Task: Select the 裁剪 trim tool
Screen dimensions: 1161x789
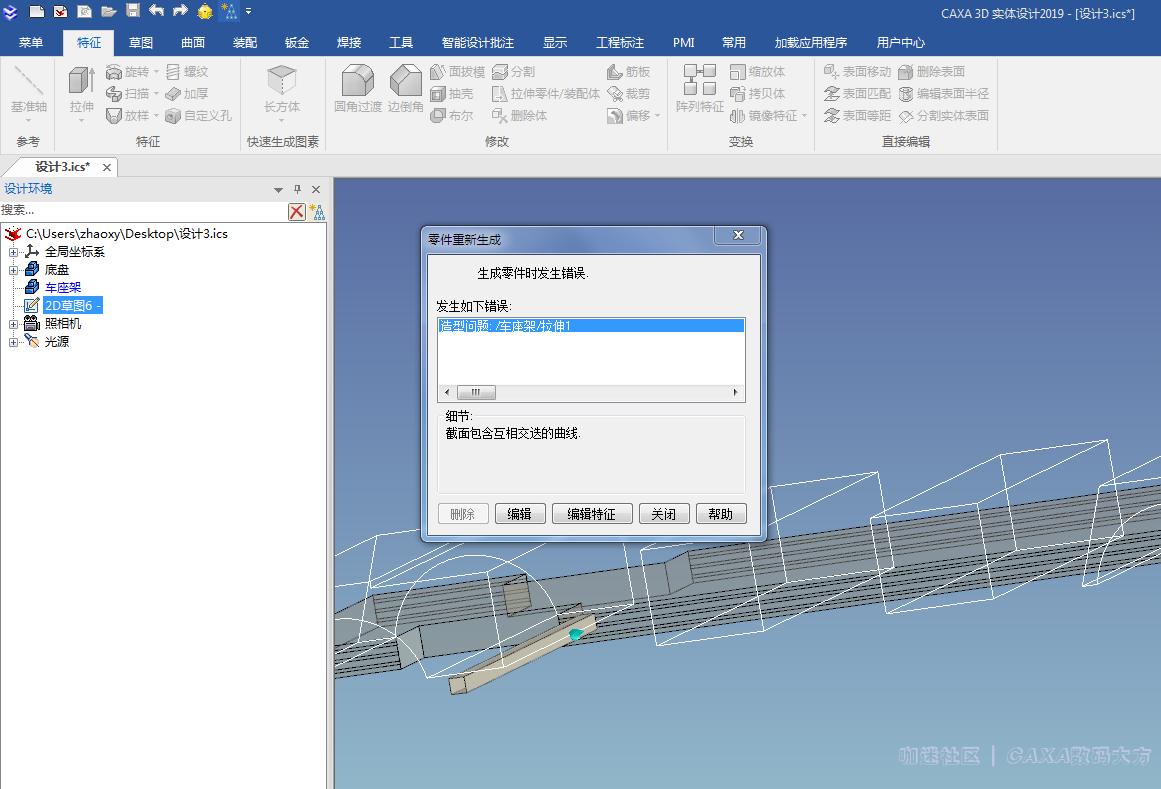Action: pyautogui.click(x=629, y=94)
